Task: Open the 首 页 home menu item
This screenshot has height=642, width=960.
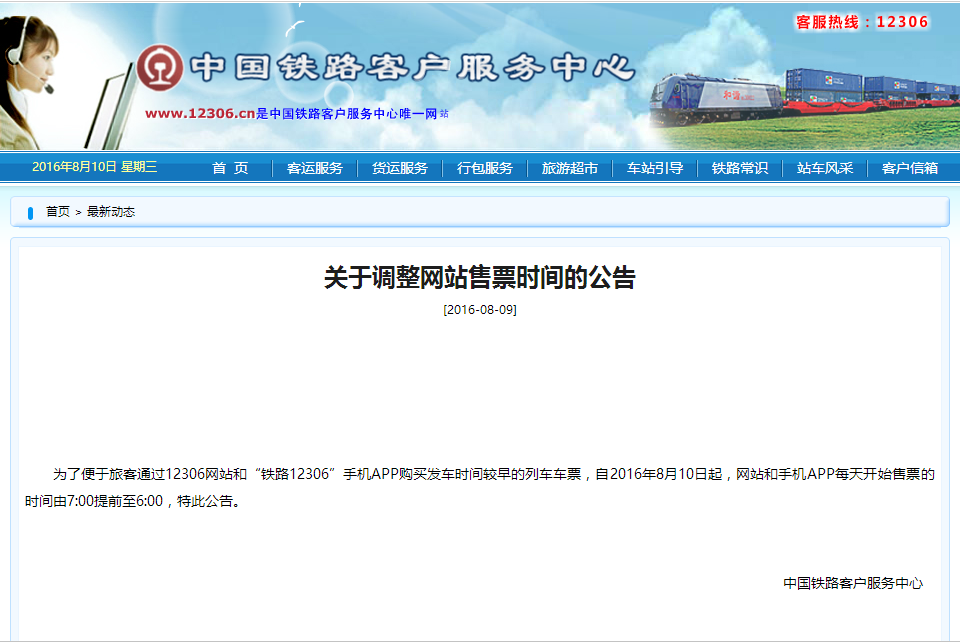Action: [x=230, y=168]
